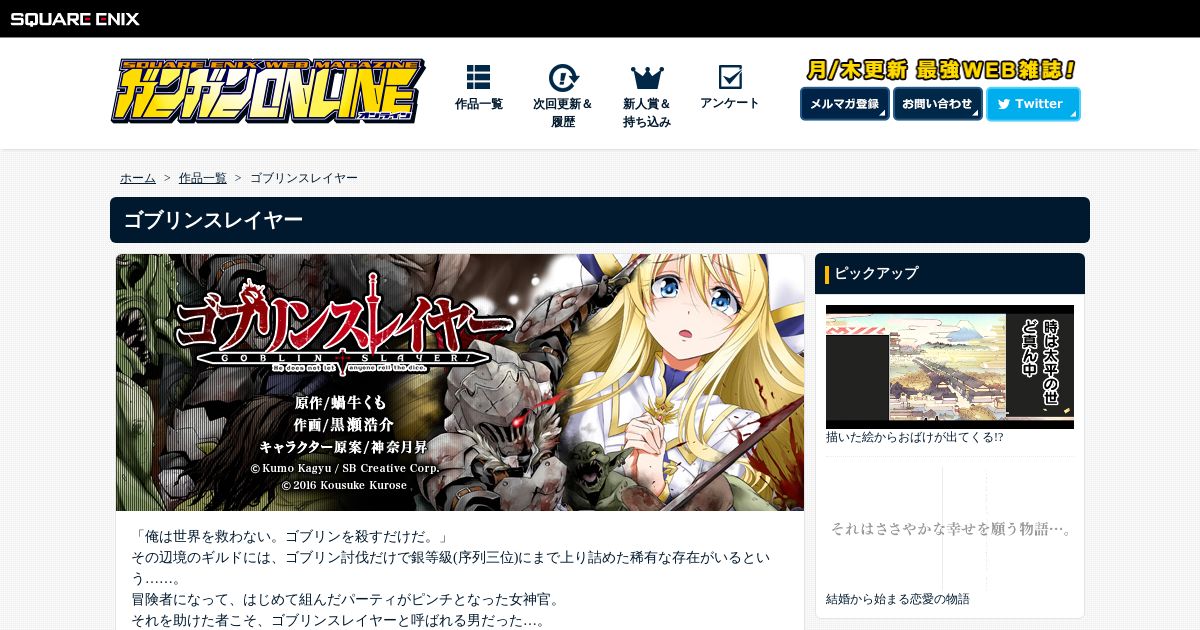Click the ガンガンONLINE site logo

tap(268, 91)
